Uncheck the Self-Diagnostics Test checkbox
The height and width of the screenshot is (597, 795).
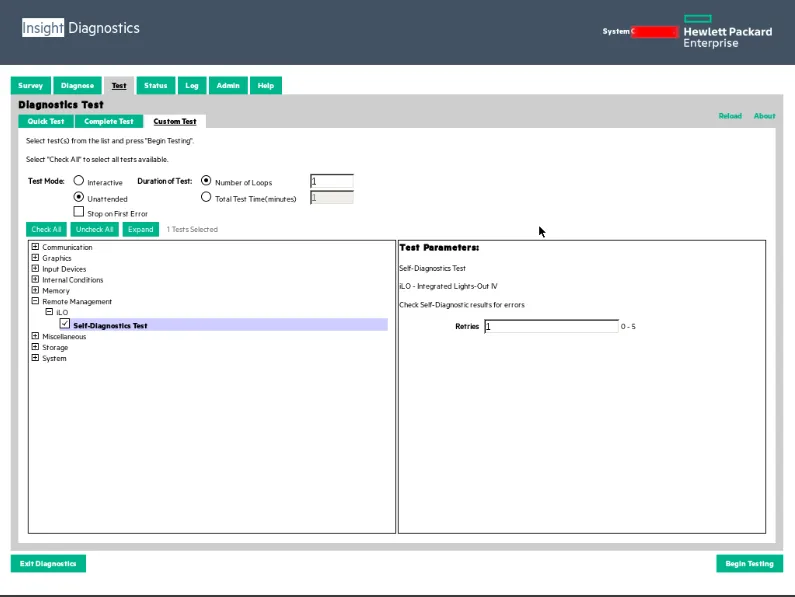[x=64, y=324]
